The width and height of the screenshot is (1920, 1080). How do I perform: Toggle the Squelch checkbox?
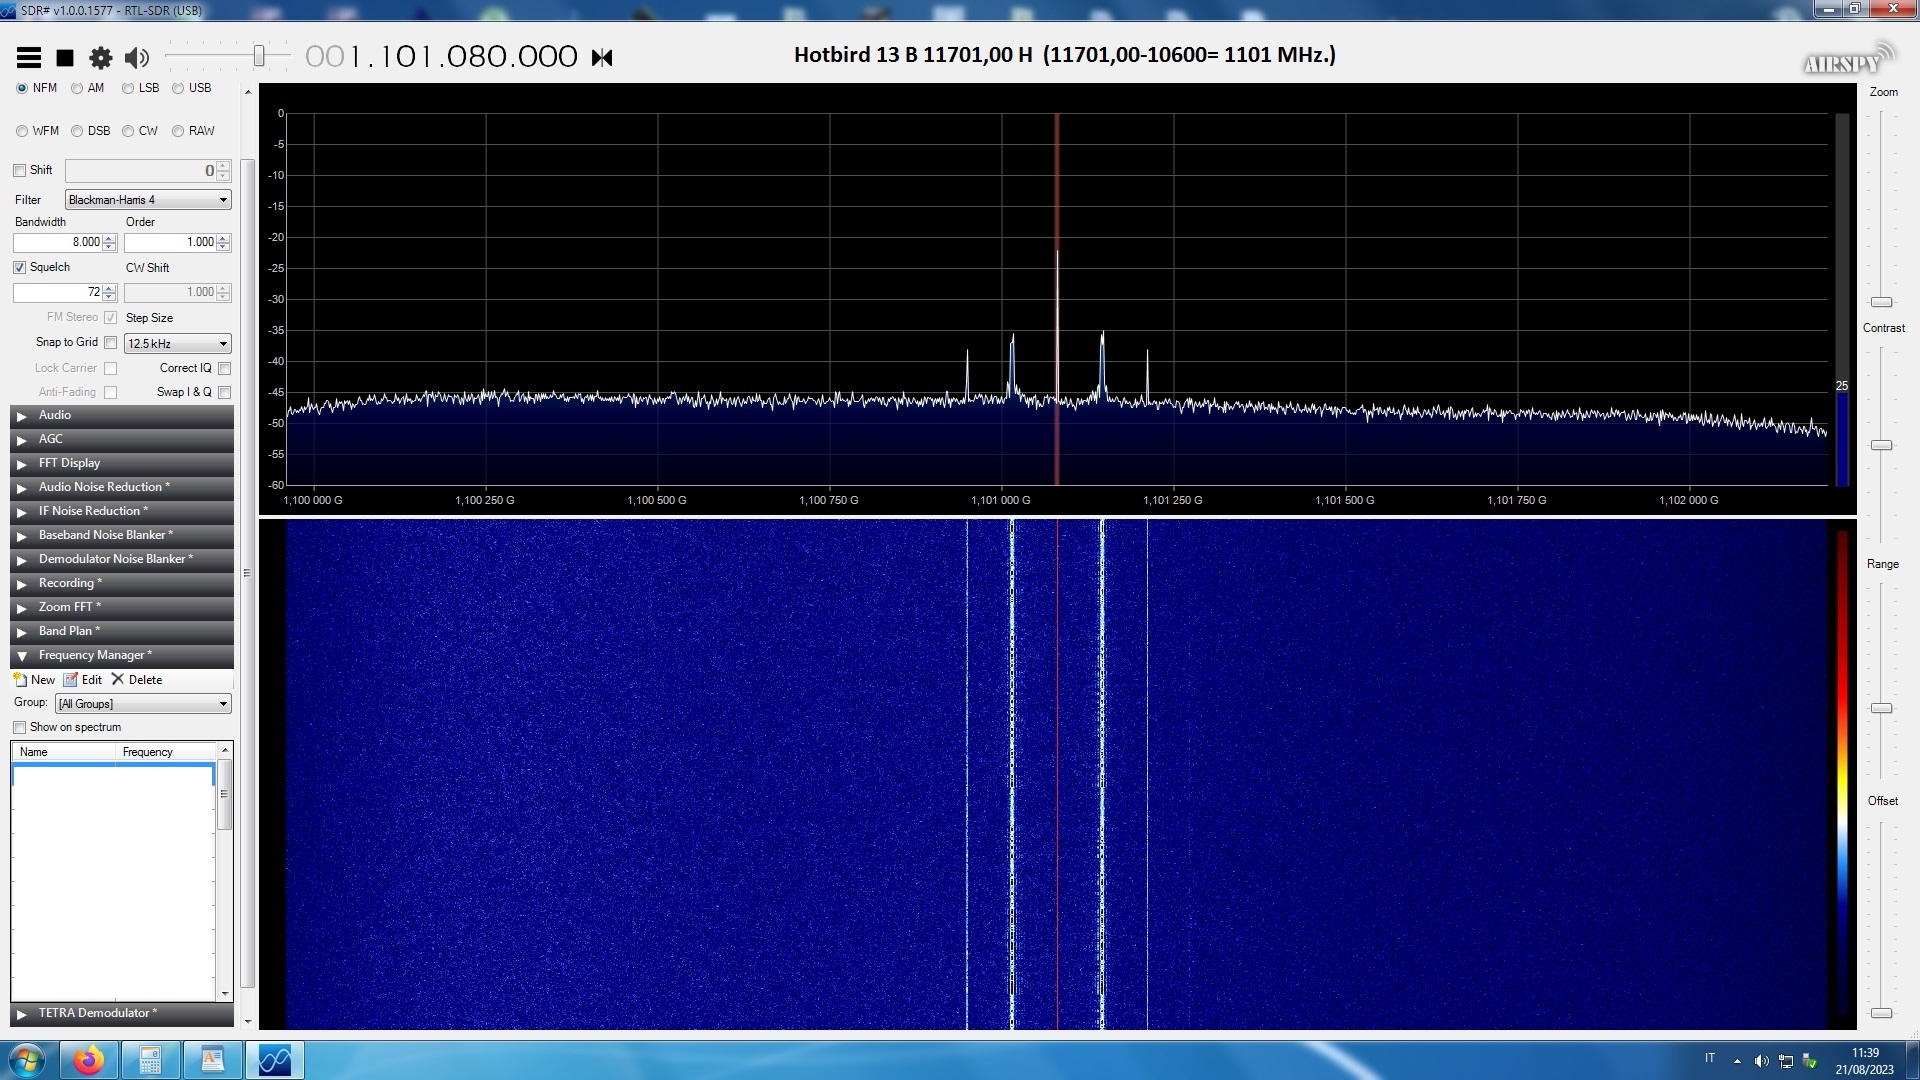[x=19, y=268]
